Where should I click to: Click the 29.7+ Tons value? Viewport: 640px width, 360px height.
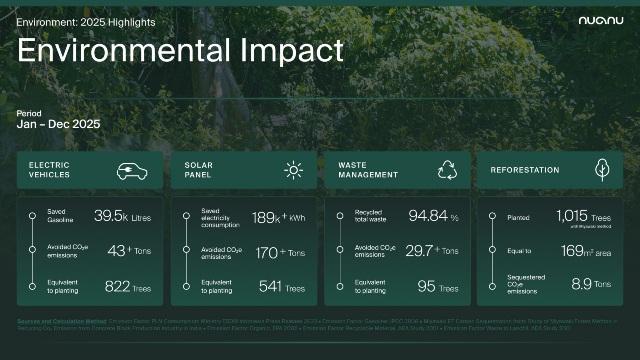click(x=432, y=251)
